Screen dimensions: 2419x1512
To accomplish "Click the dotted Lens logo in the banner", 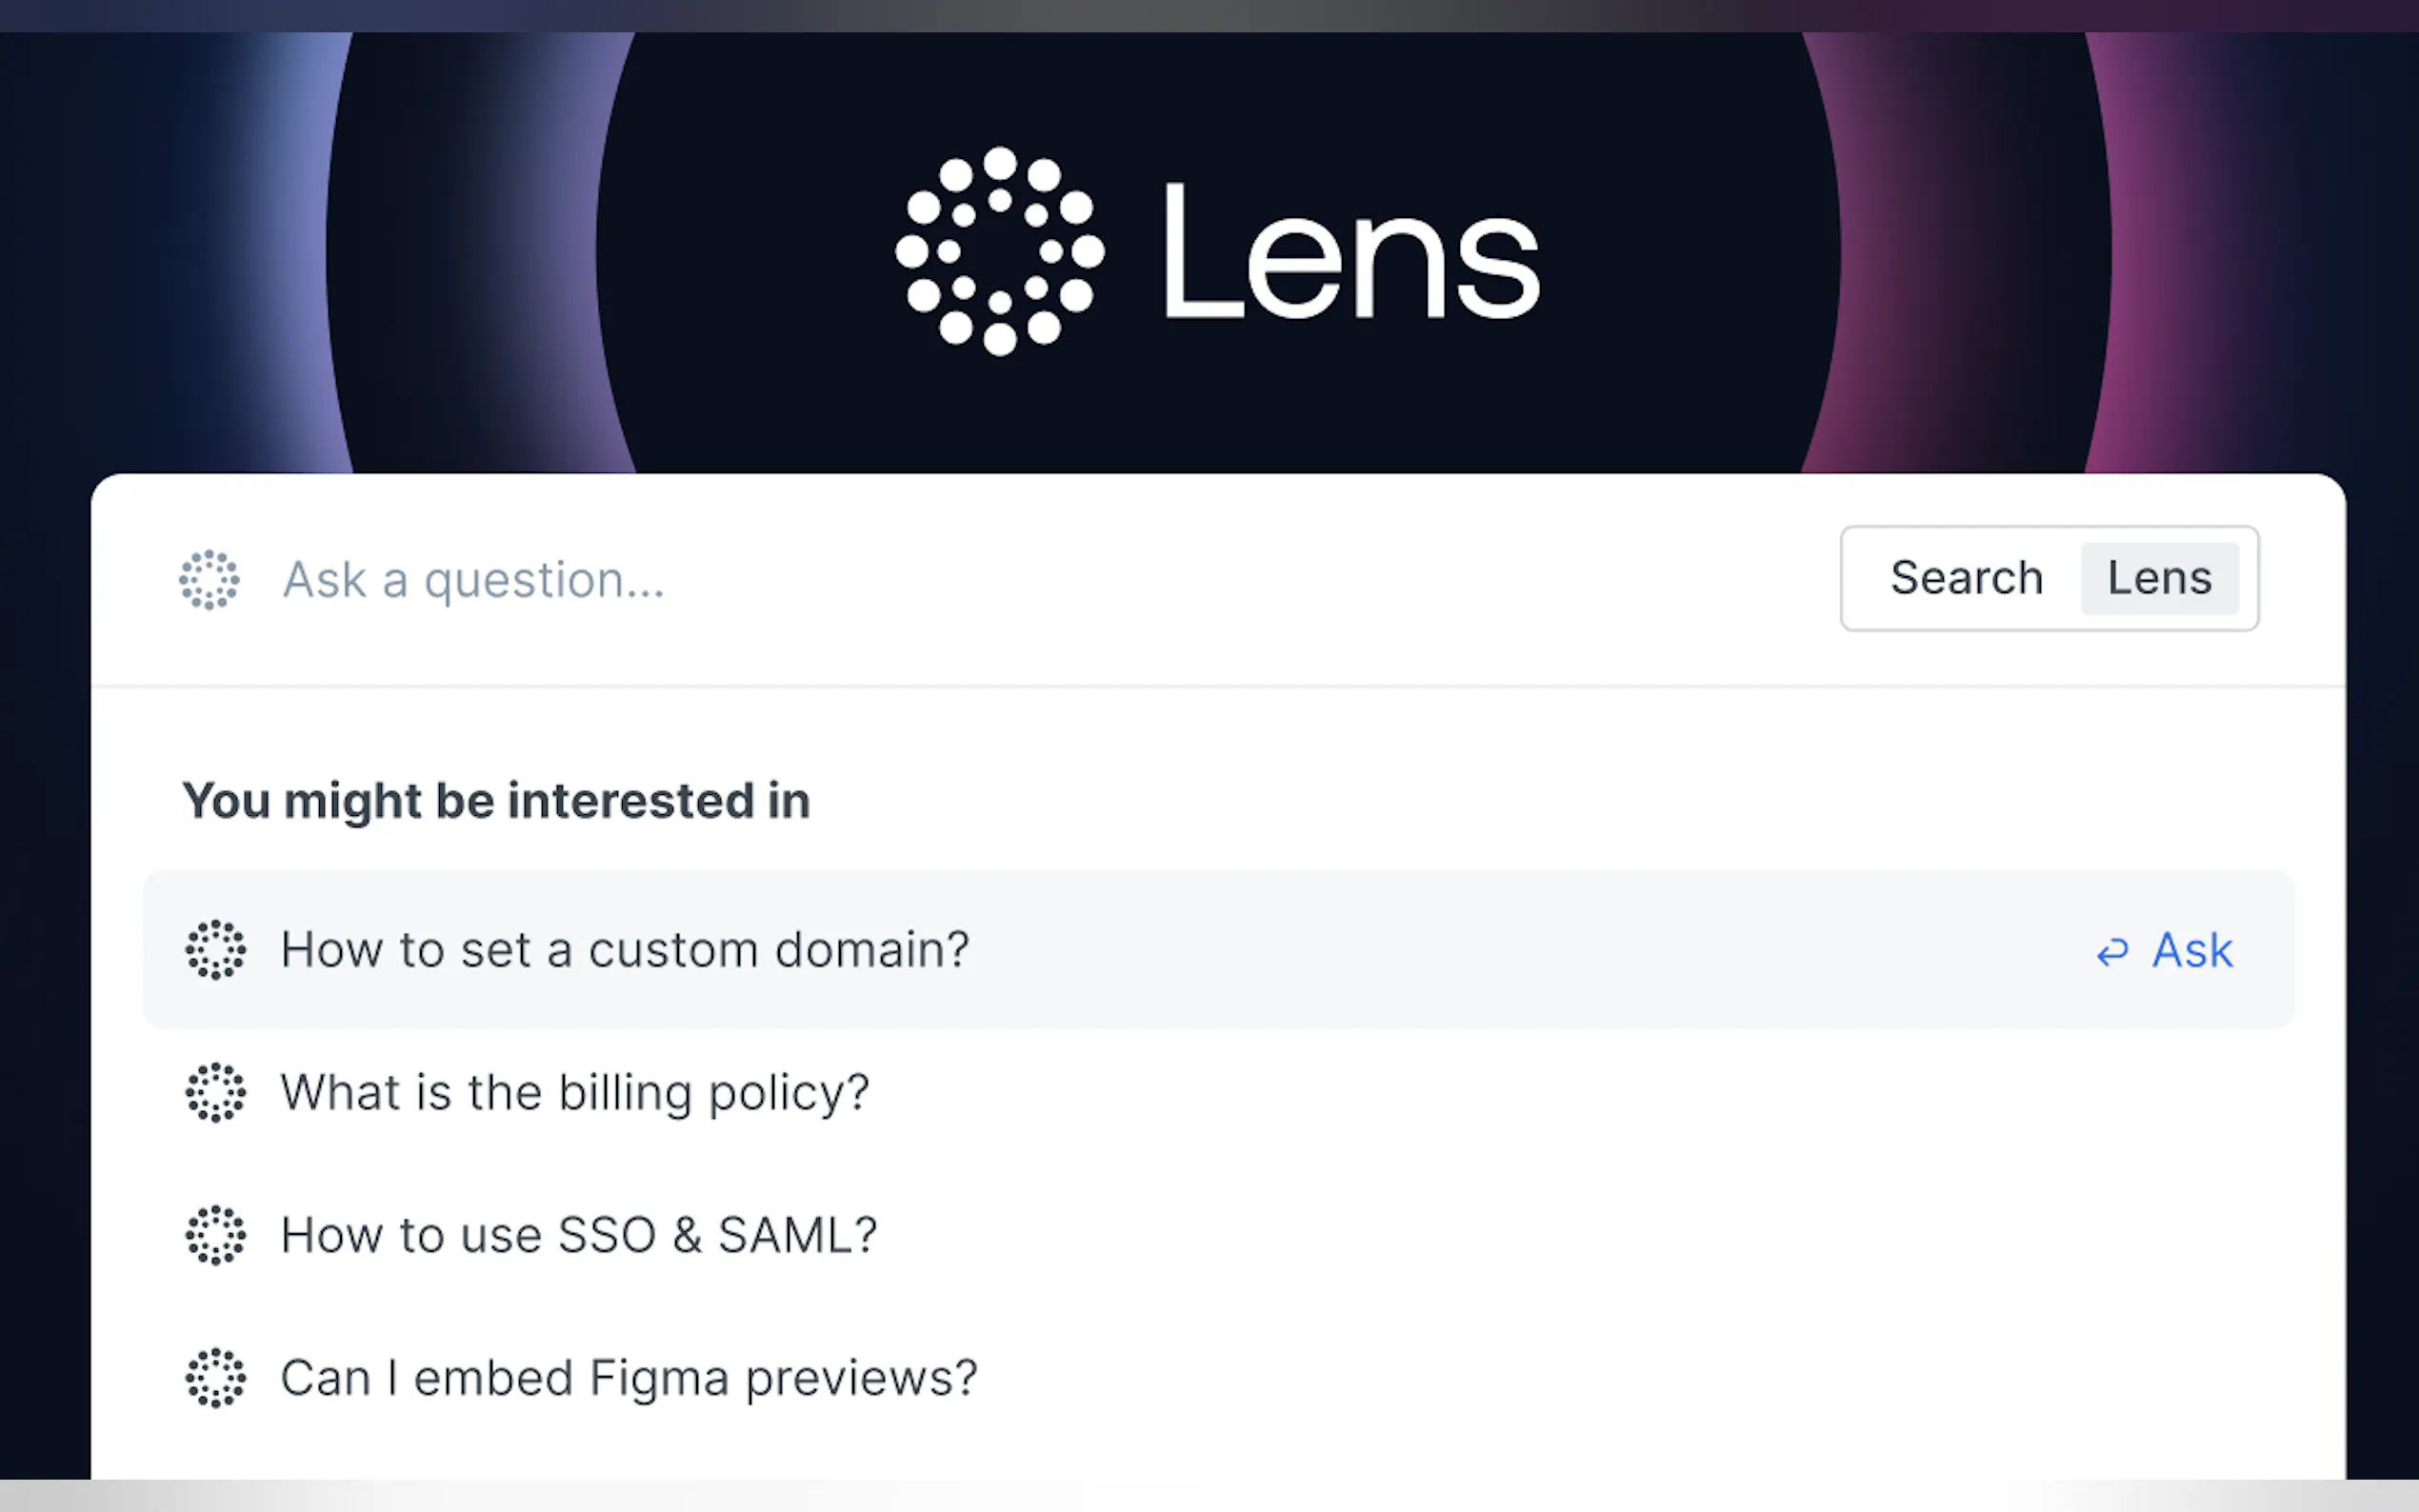I will tap(999, 251).
